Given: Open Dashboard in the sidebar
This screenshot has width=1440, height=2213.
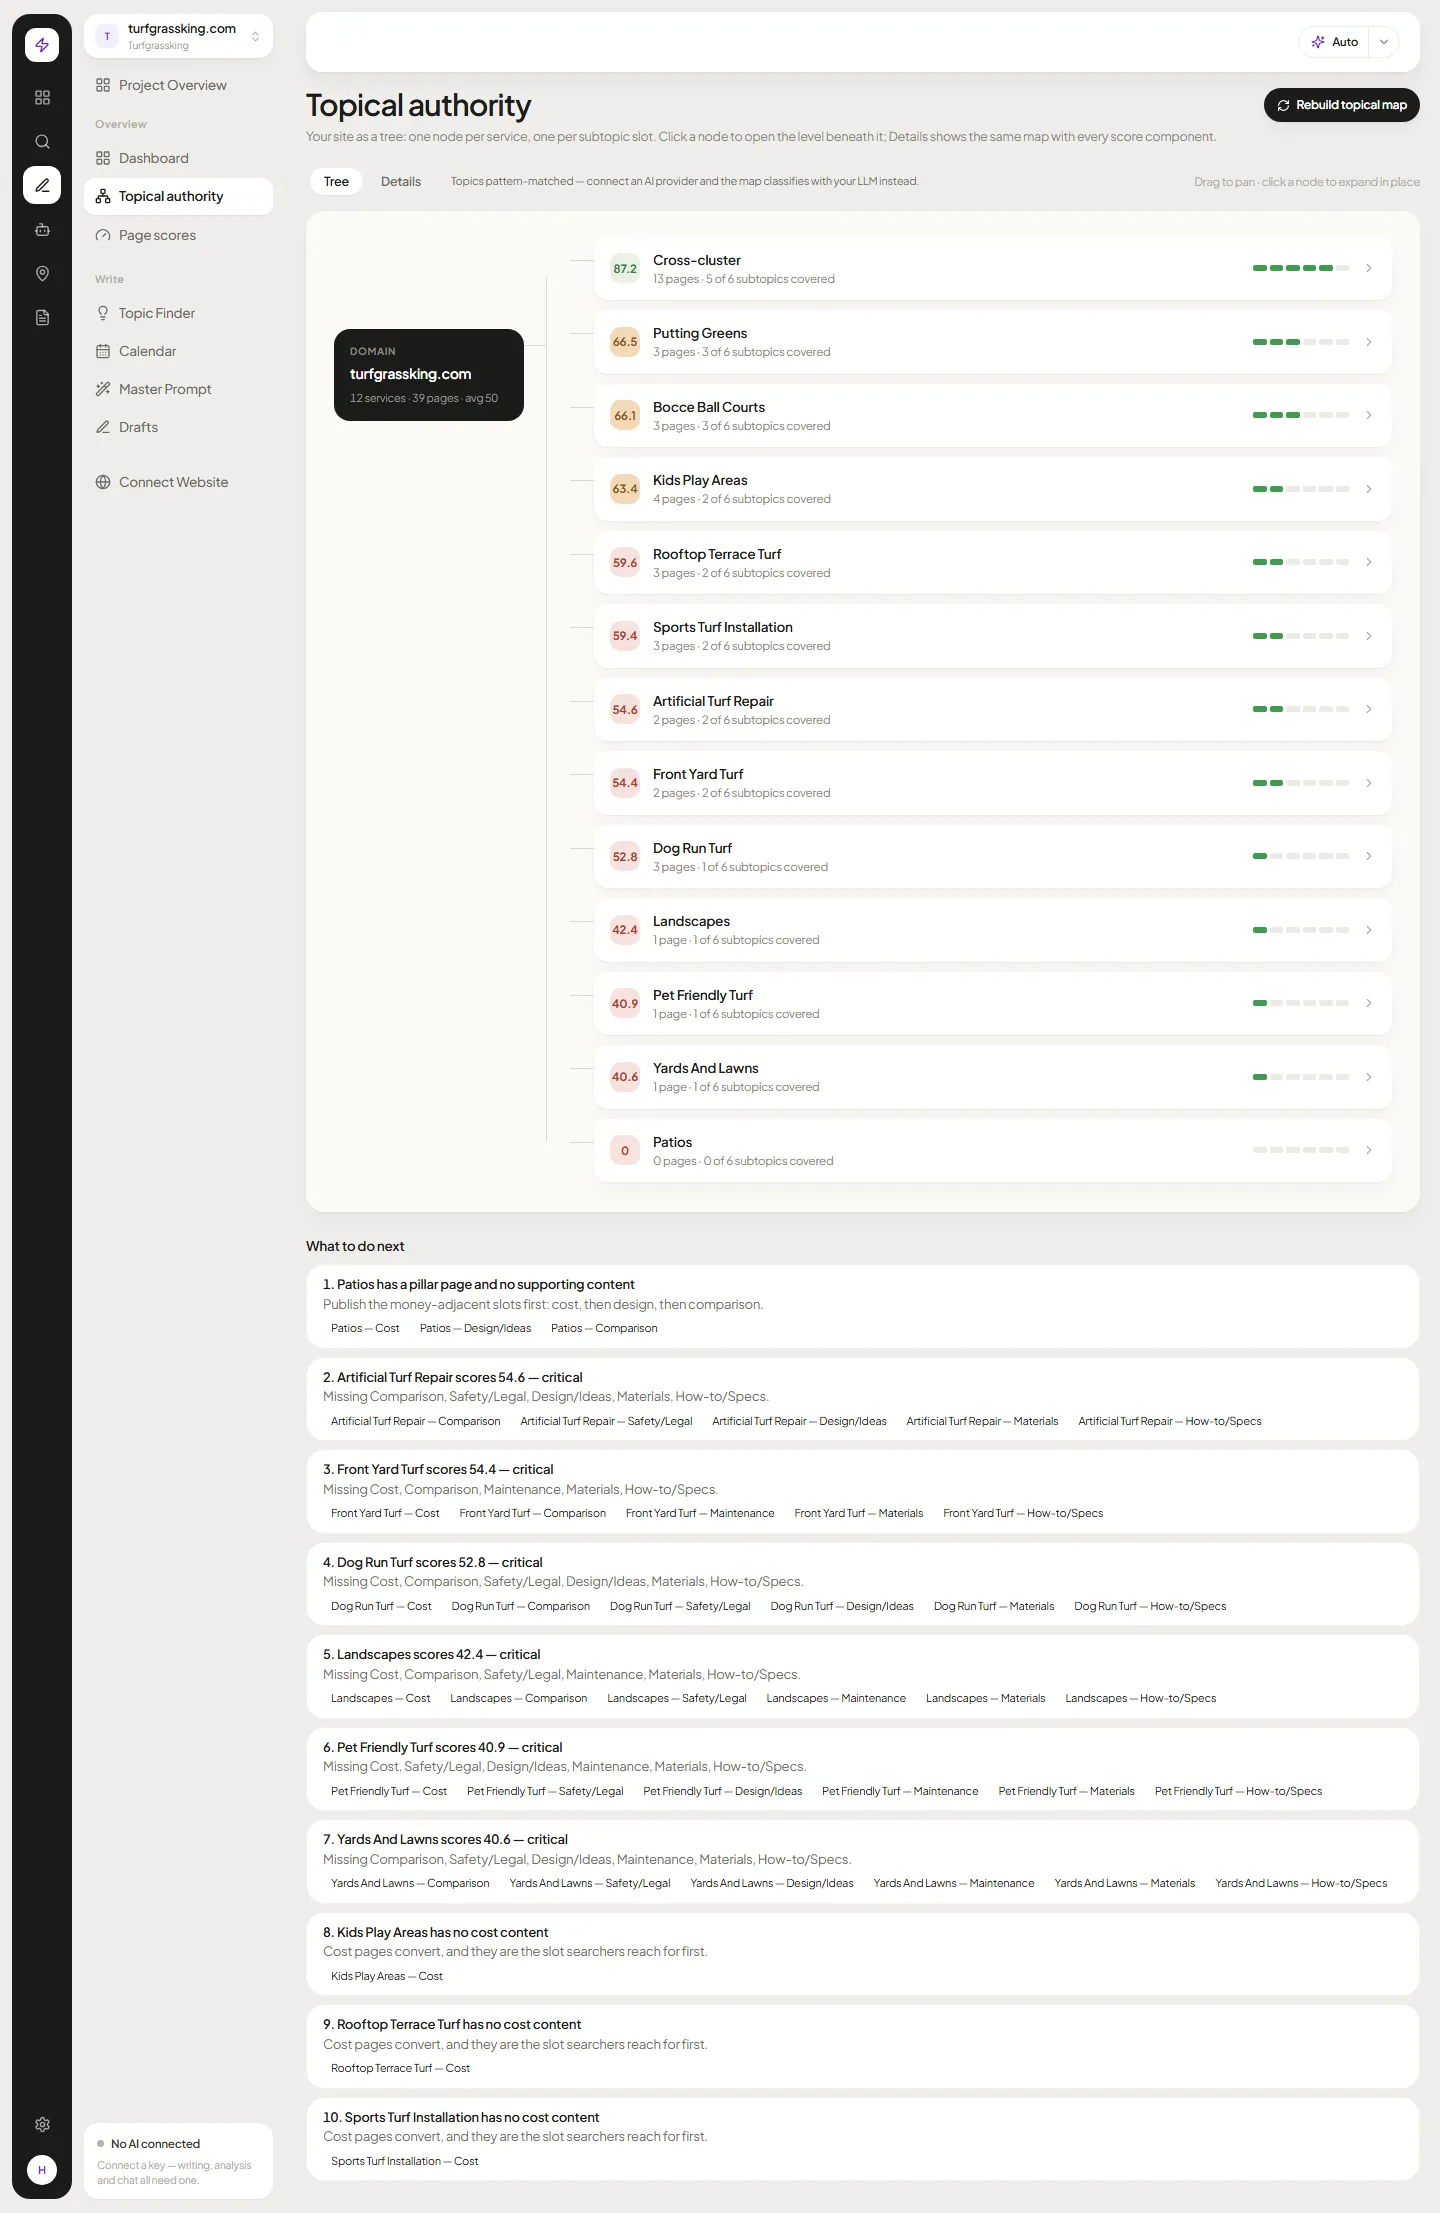Looking at the screenshot, I should [x=178, y=158].
